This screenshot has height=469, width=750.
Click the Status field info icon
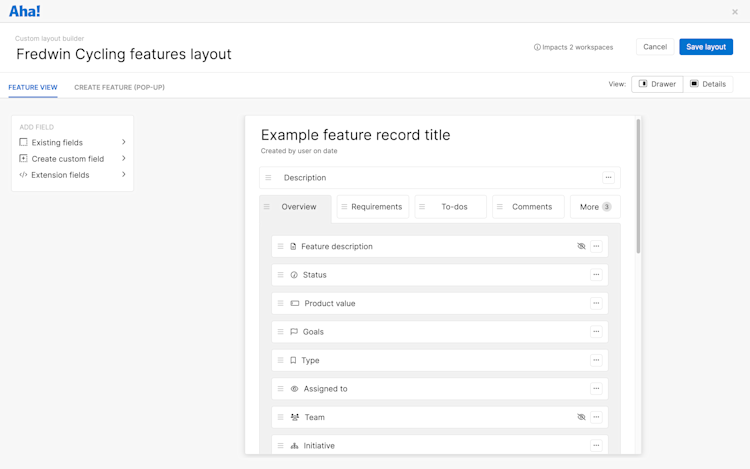294,275
